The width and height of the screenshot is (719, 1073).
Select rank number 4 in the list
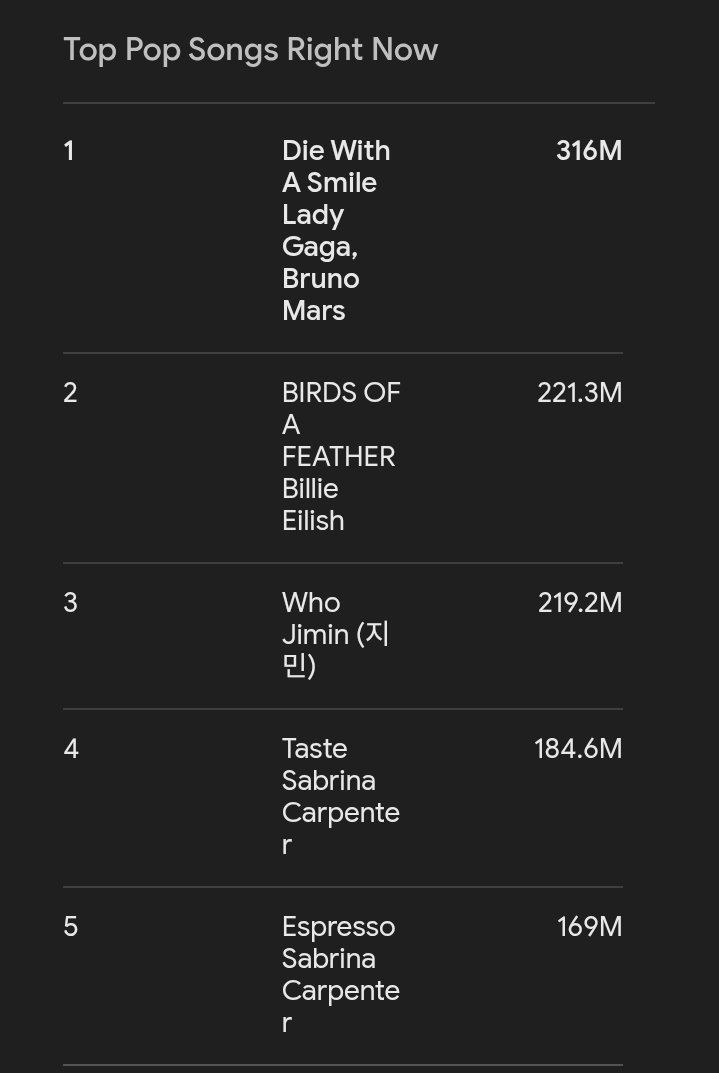[71, 749]
